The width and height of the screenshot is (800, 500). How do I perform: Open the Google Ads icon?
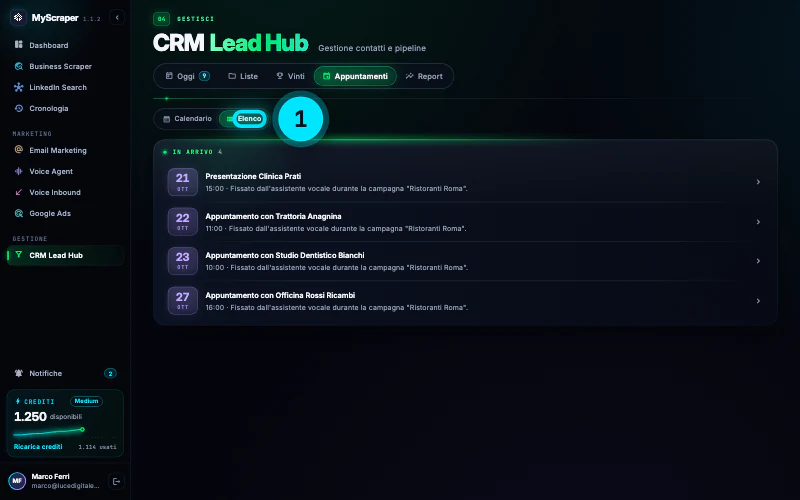[x=19, y=213]
